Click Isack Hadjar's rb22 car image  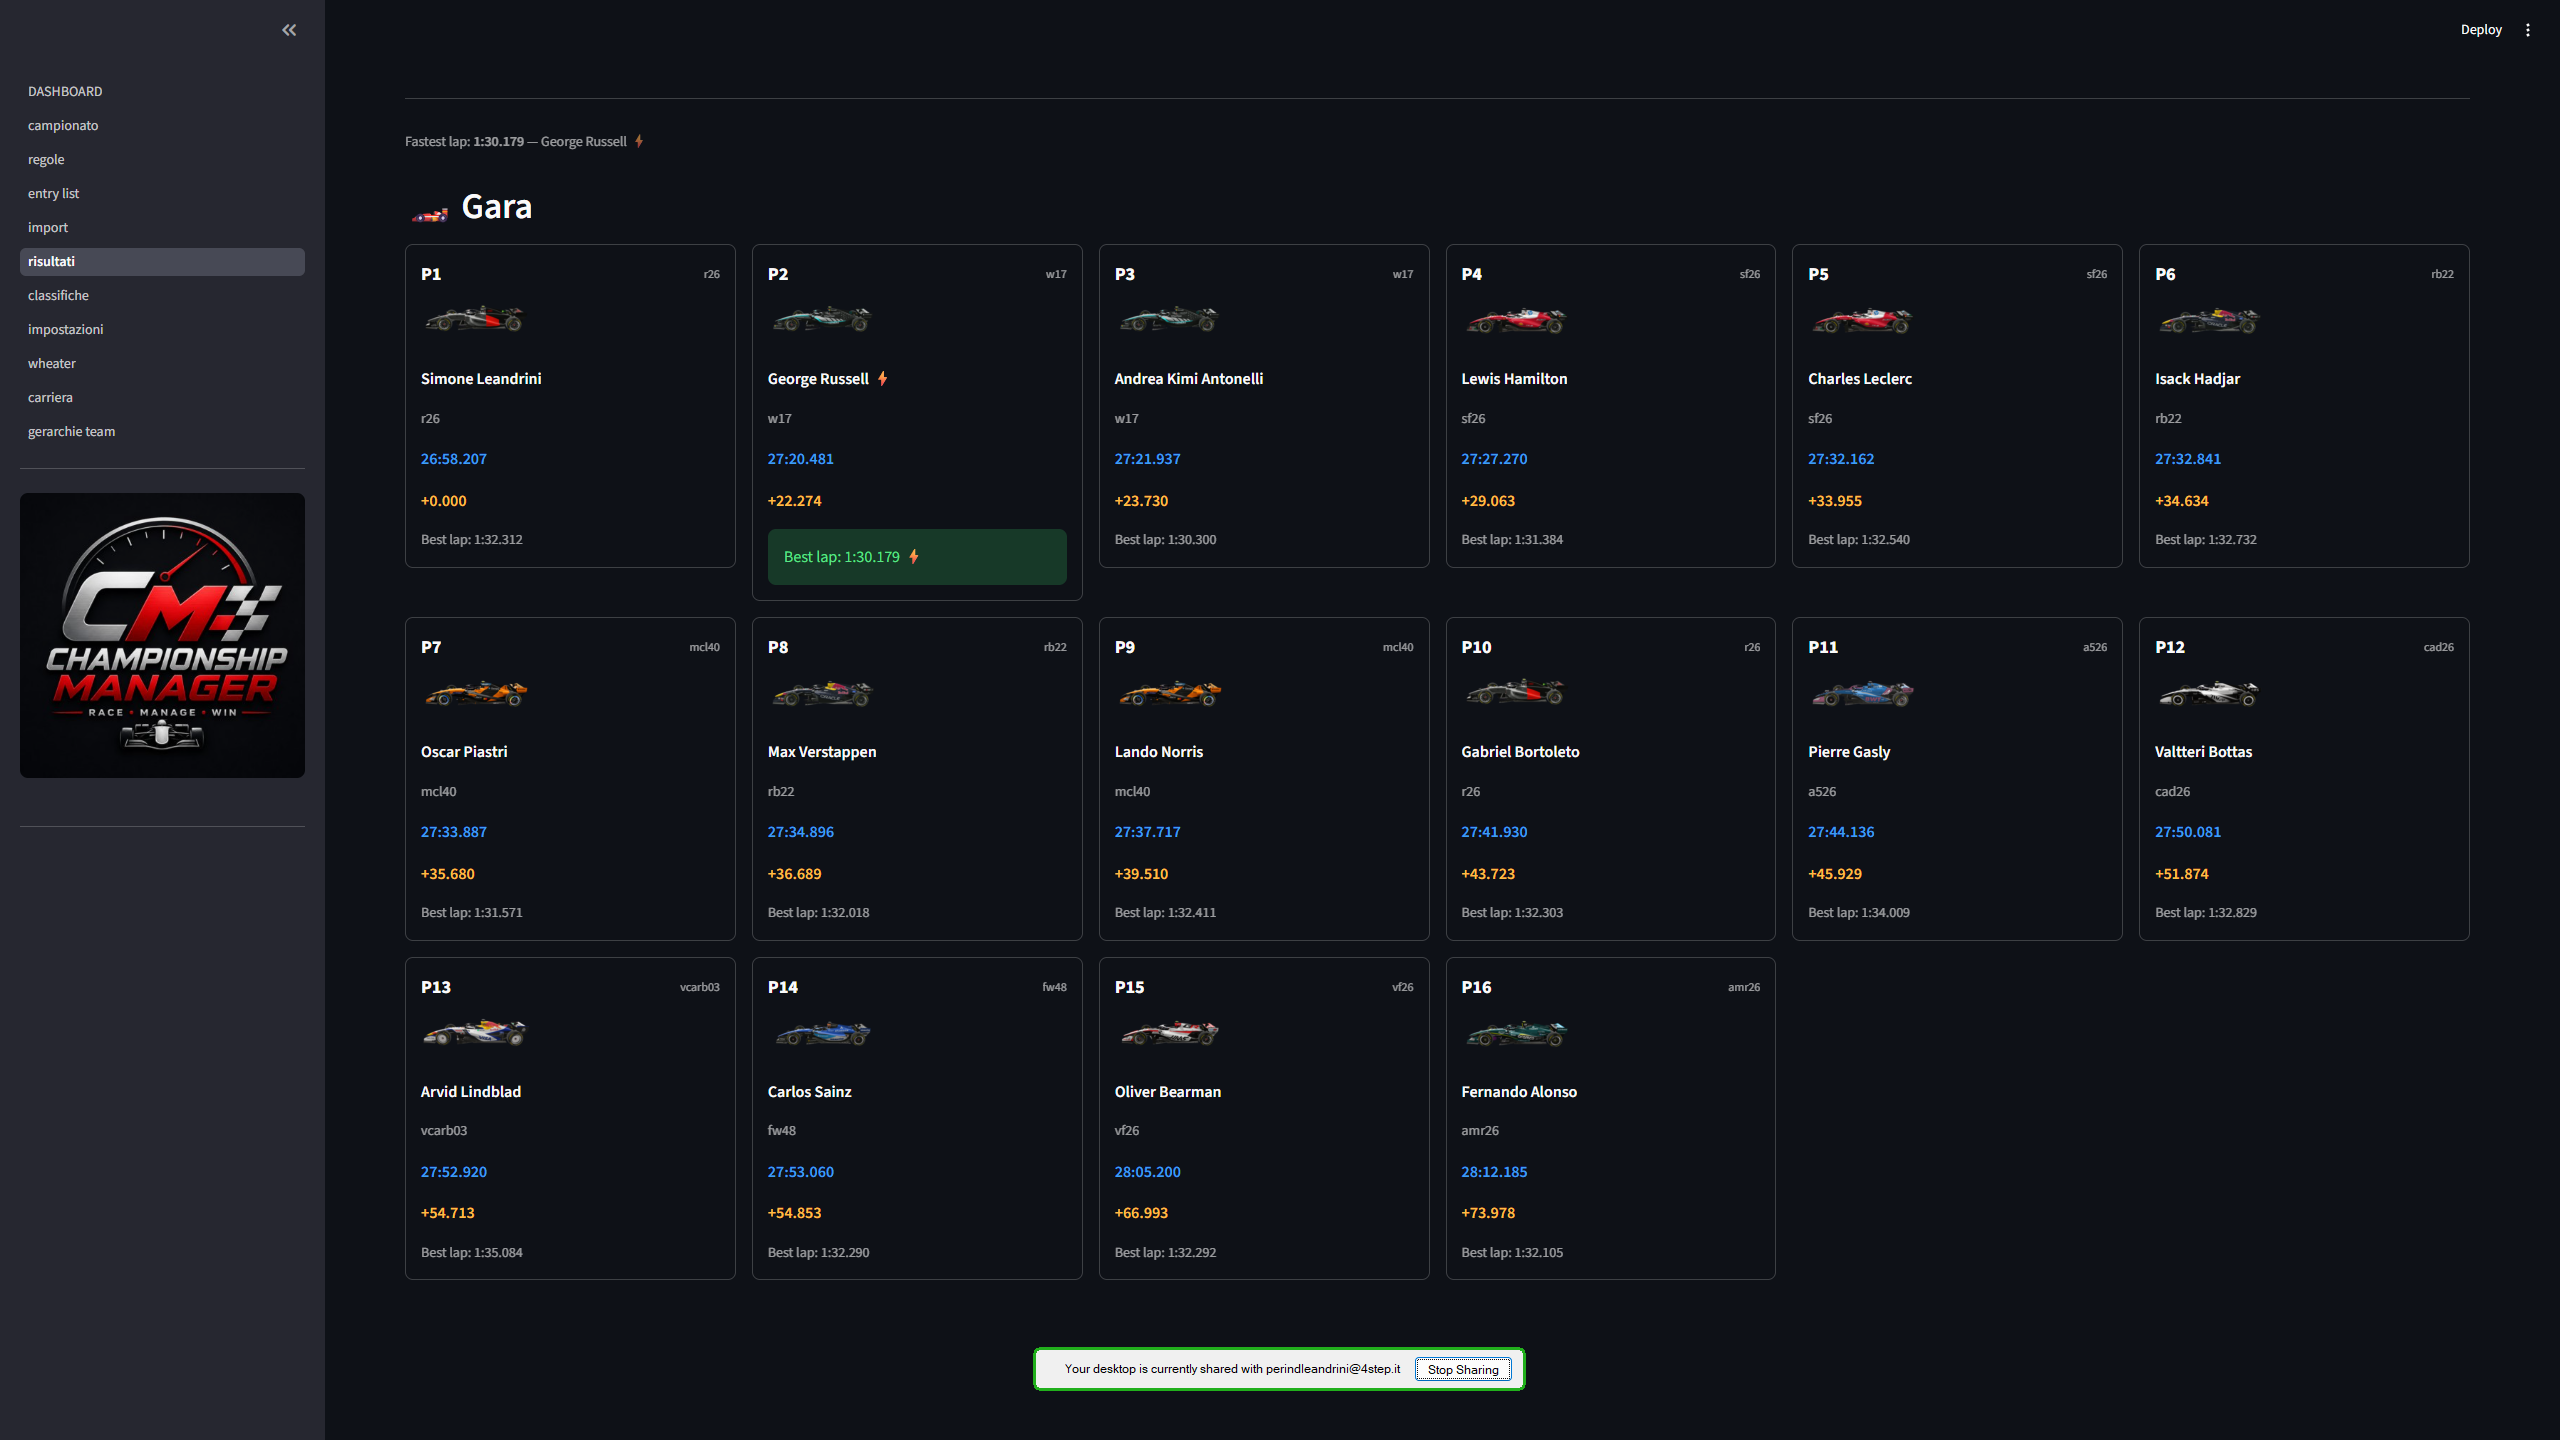(x=2208, y=320)
